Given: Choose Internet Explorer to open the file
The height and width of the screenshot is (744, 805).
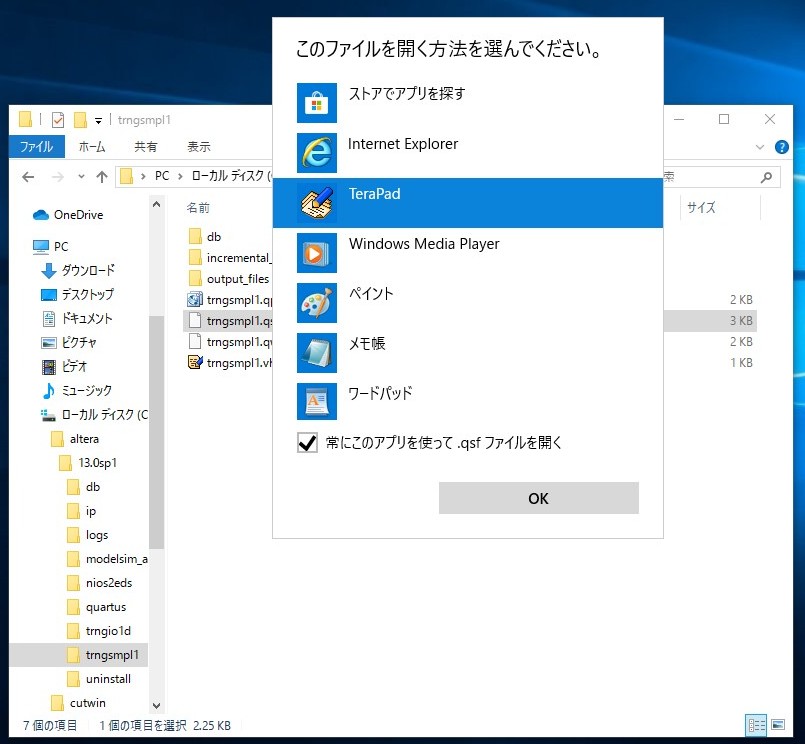Looking at the screenshot, I should click(468, 152).
